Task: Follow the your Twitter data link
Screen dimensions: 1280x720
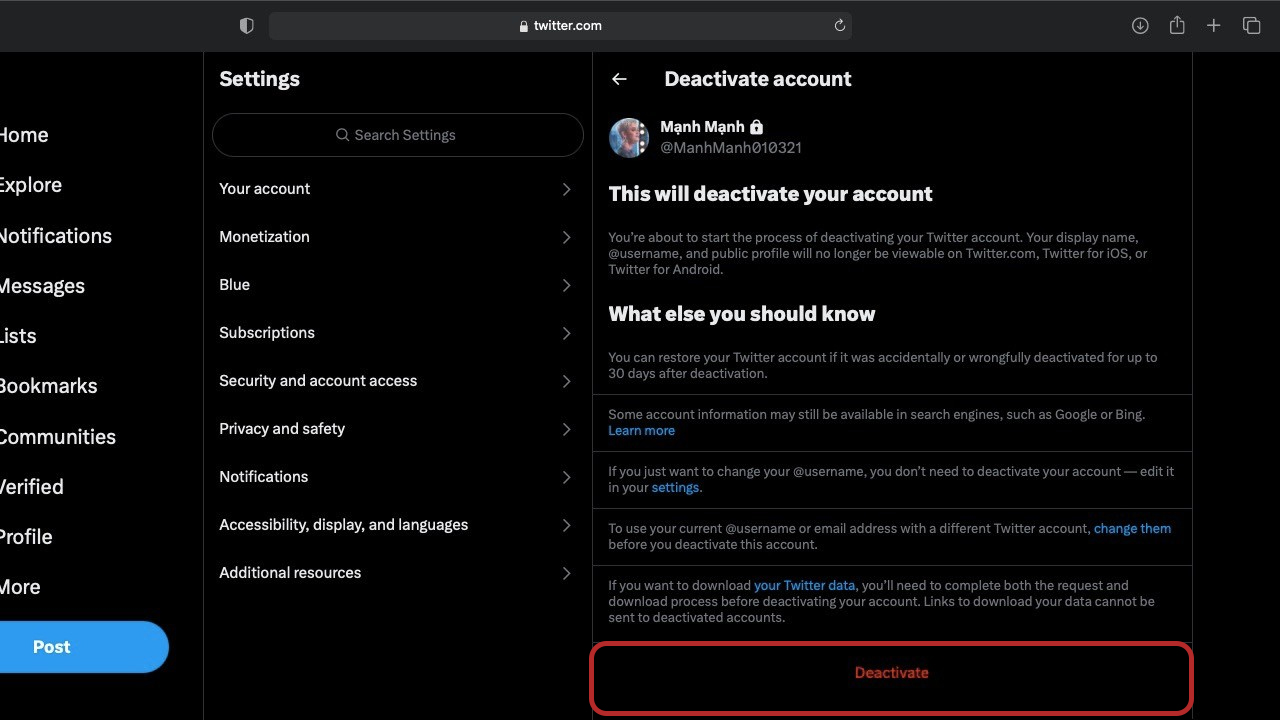Action: point(804,585)
